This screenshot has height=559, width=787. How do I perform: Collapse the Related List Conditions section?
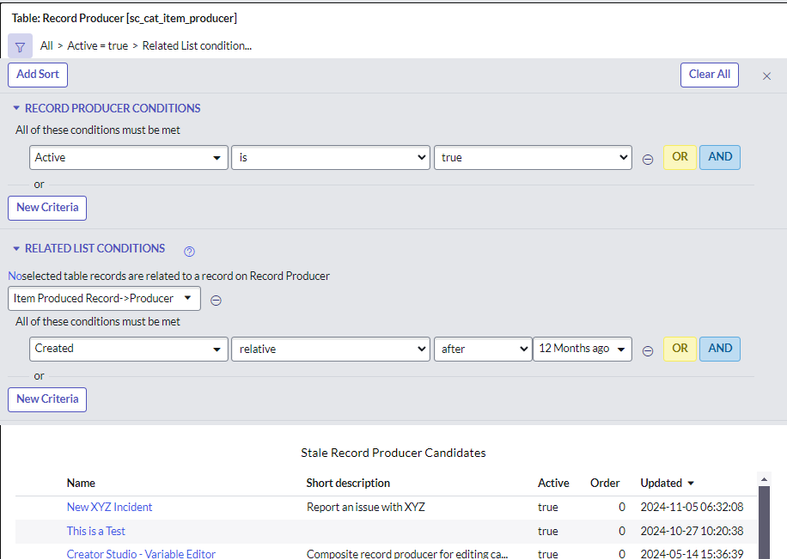pos(16,248)
